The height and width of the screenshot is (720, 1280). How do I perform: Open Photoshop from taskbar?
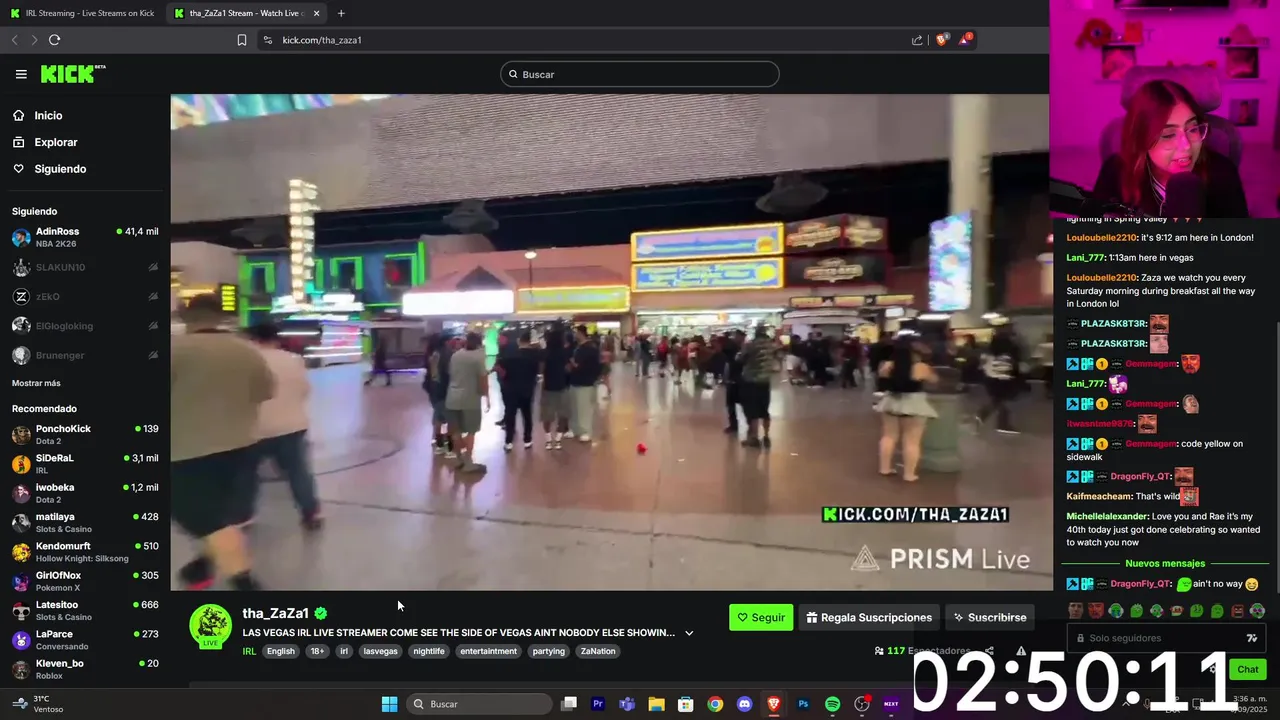[x=803, y=704]
